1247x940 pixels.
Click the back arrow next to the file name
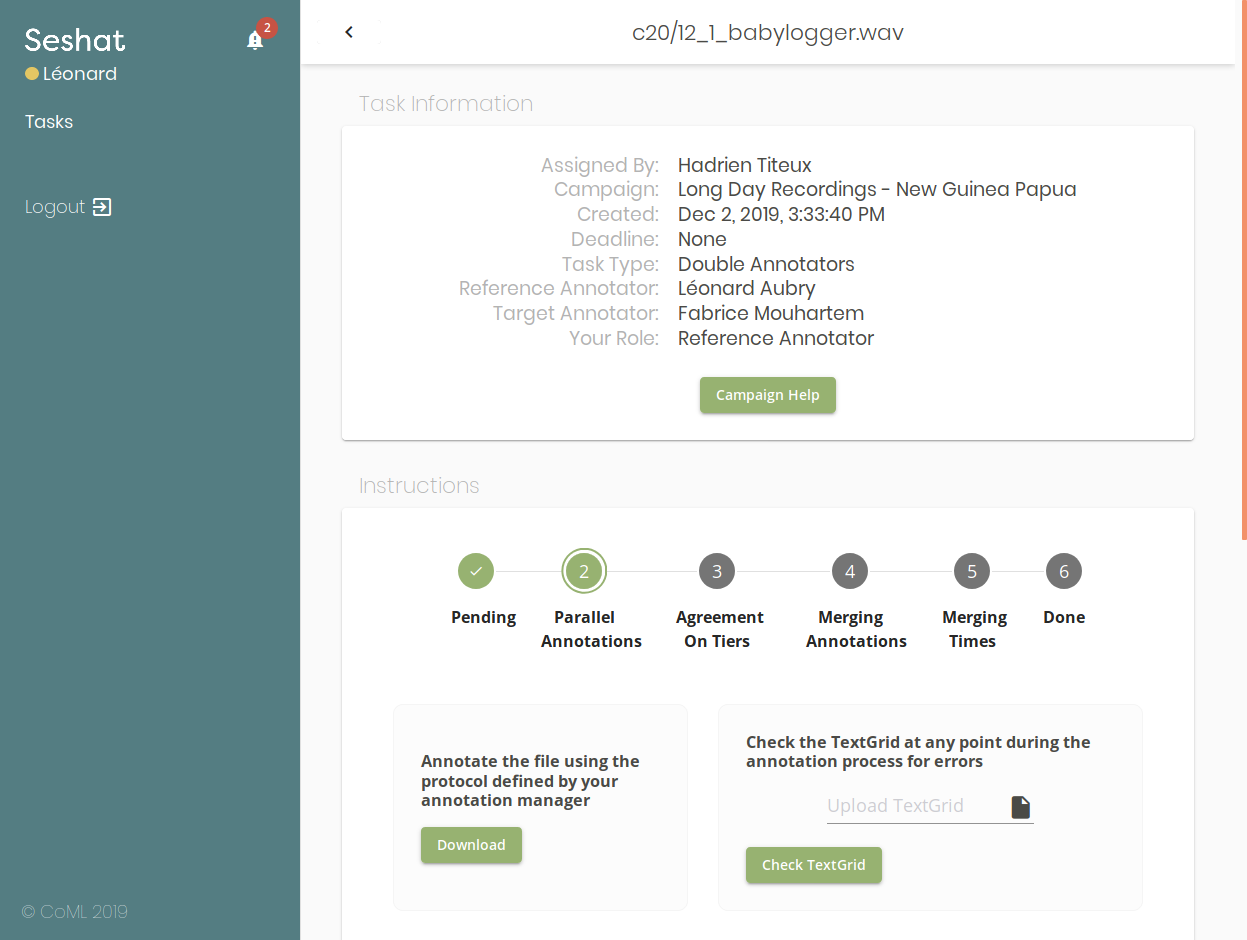pyautogui.click(x=349, y=32)
